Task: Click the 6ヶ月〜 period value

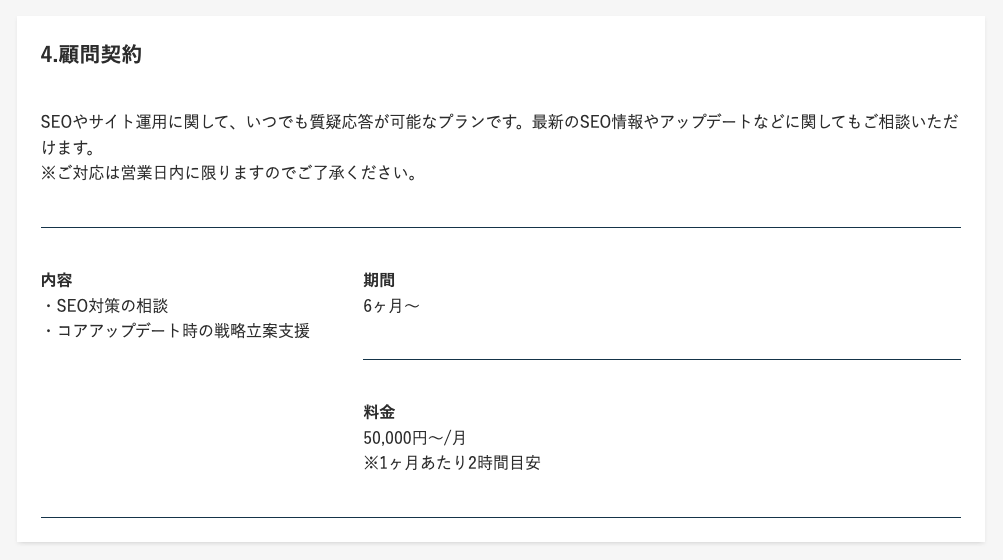Action: 391,306
